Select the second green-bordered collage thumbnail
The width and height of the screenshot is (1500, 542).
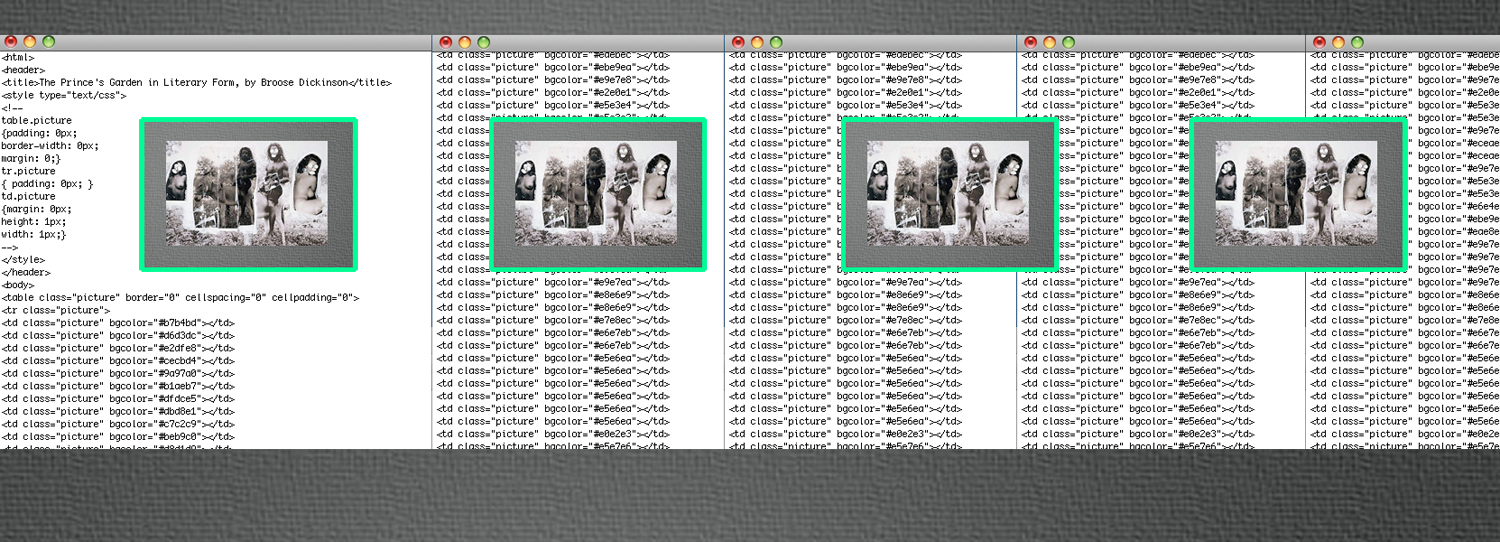coord(598,194)
